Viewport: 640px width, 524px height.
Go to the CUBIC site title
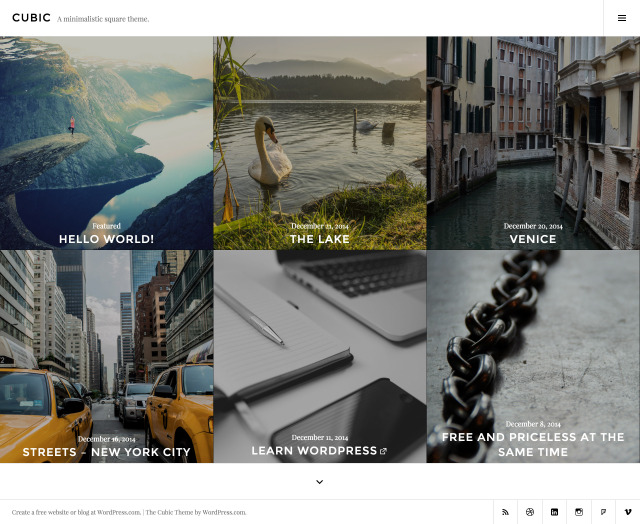31,18
